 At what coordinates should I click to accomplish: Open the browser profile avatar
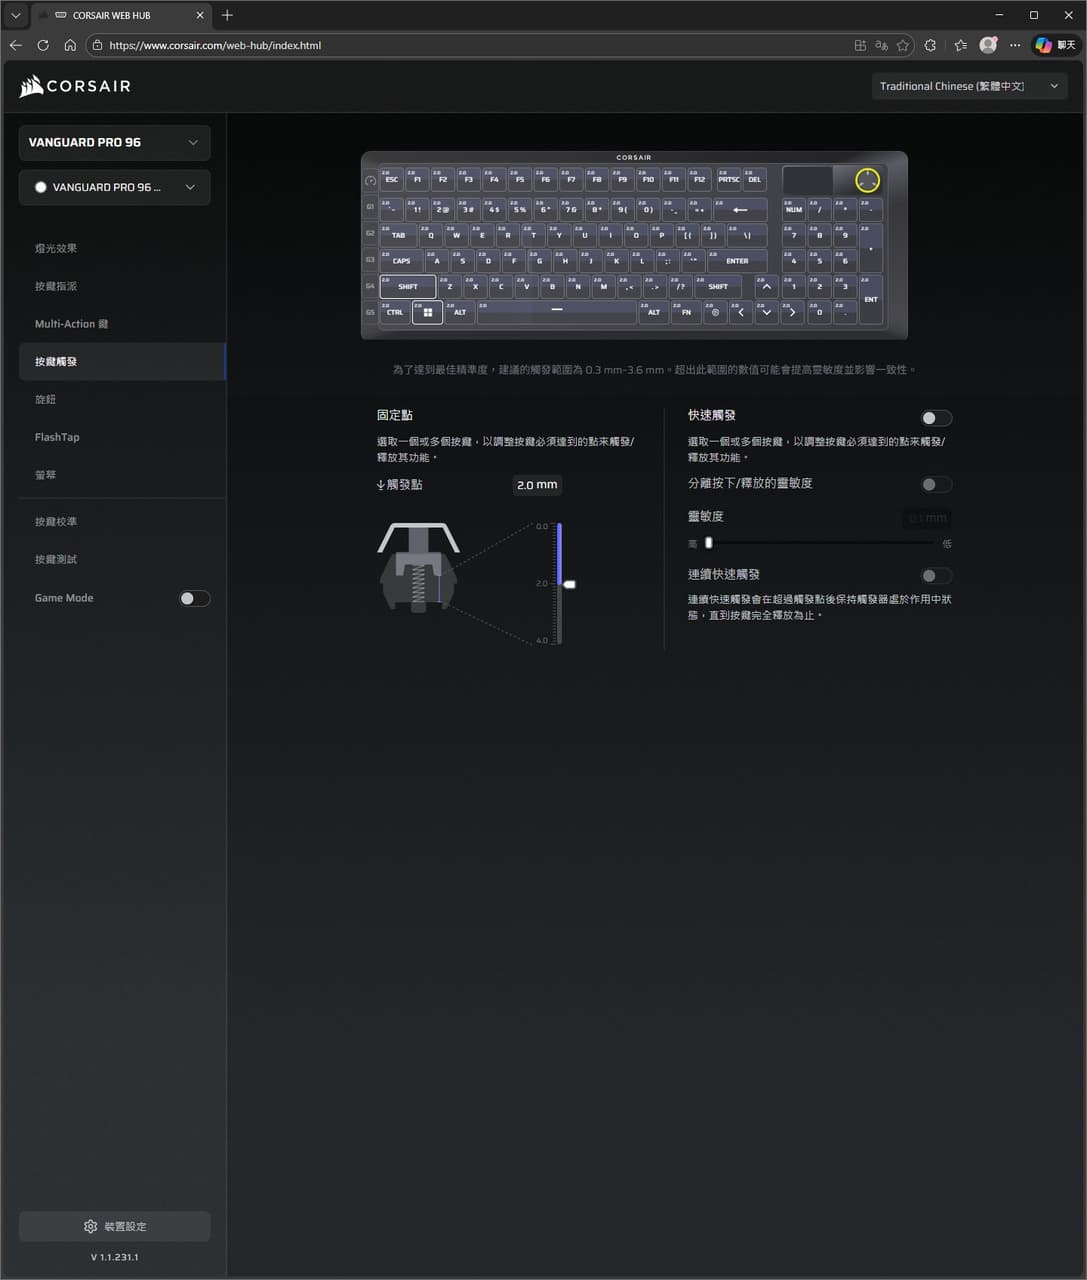988,45
